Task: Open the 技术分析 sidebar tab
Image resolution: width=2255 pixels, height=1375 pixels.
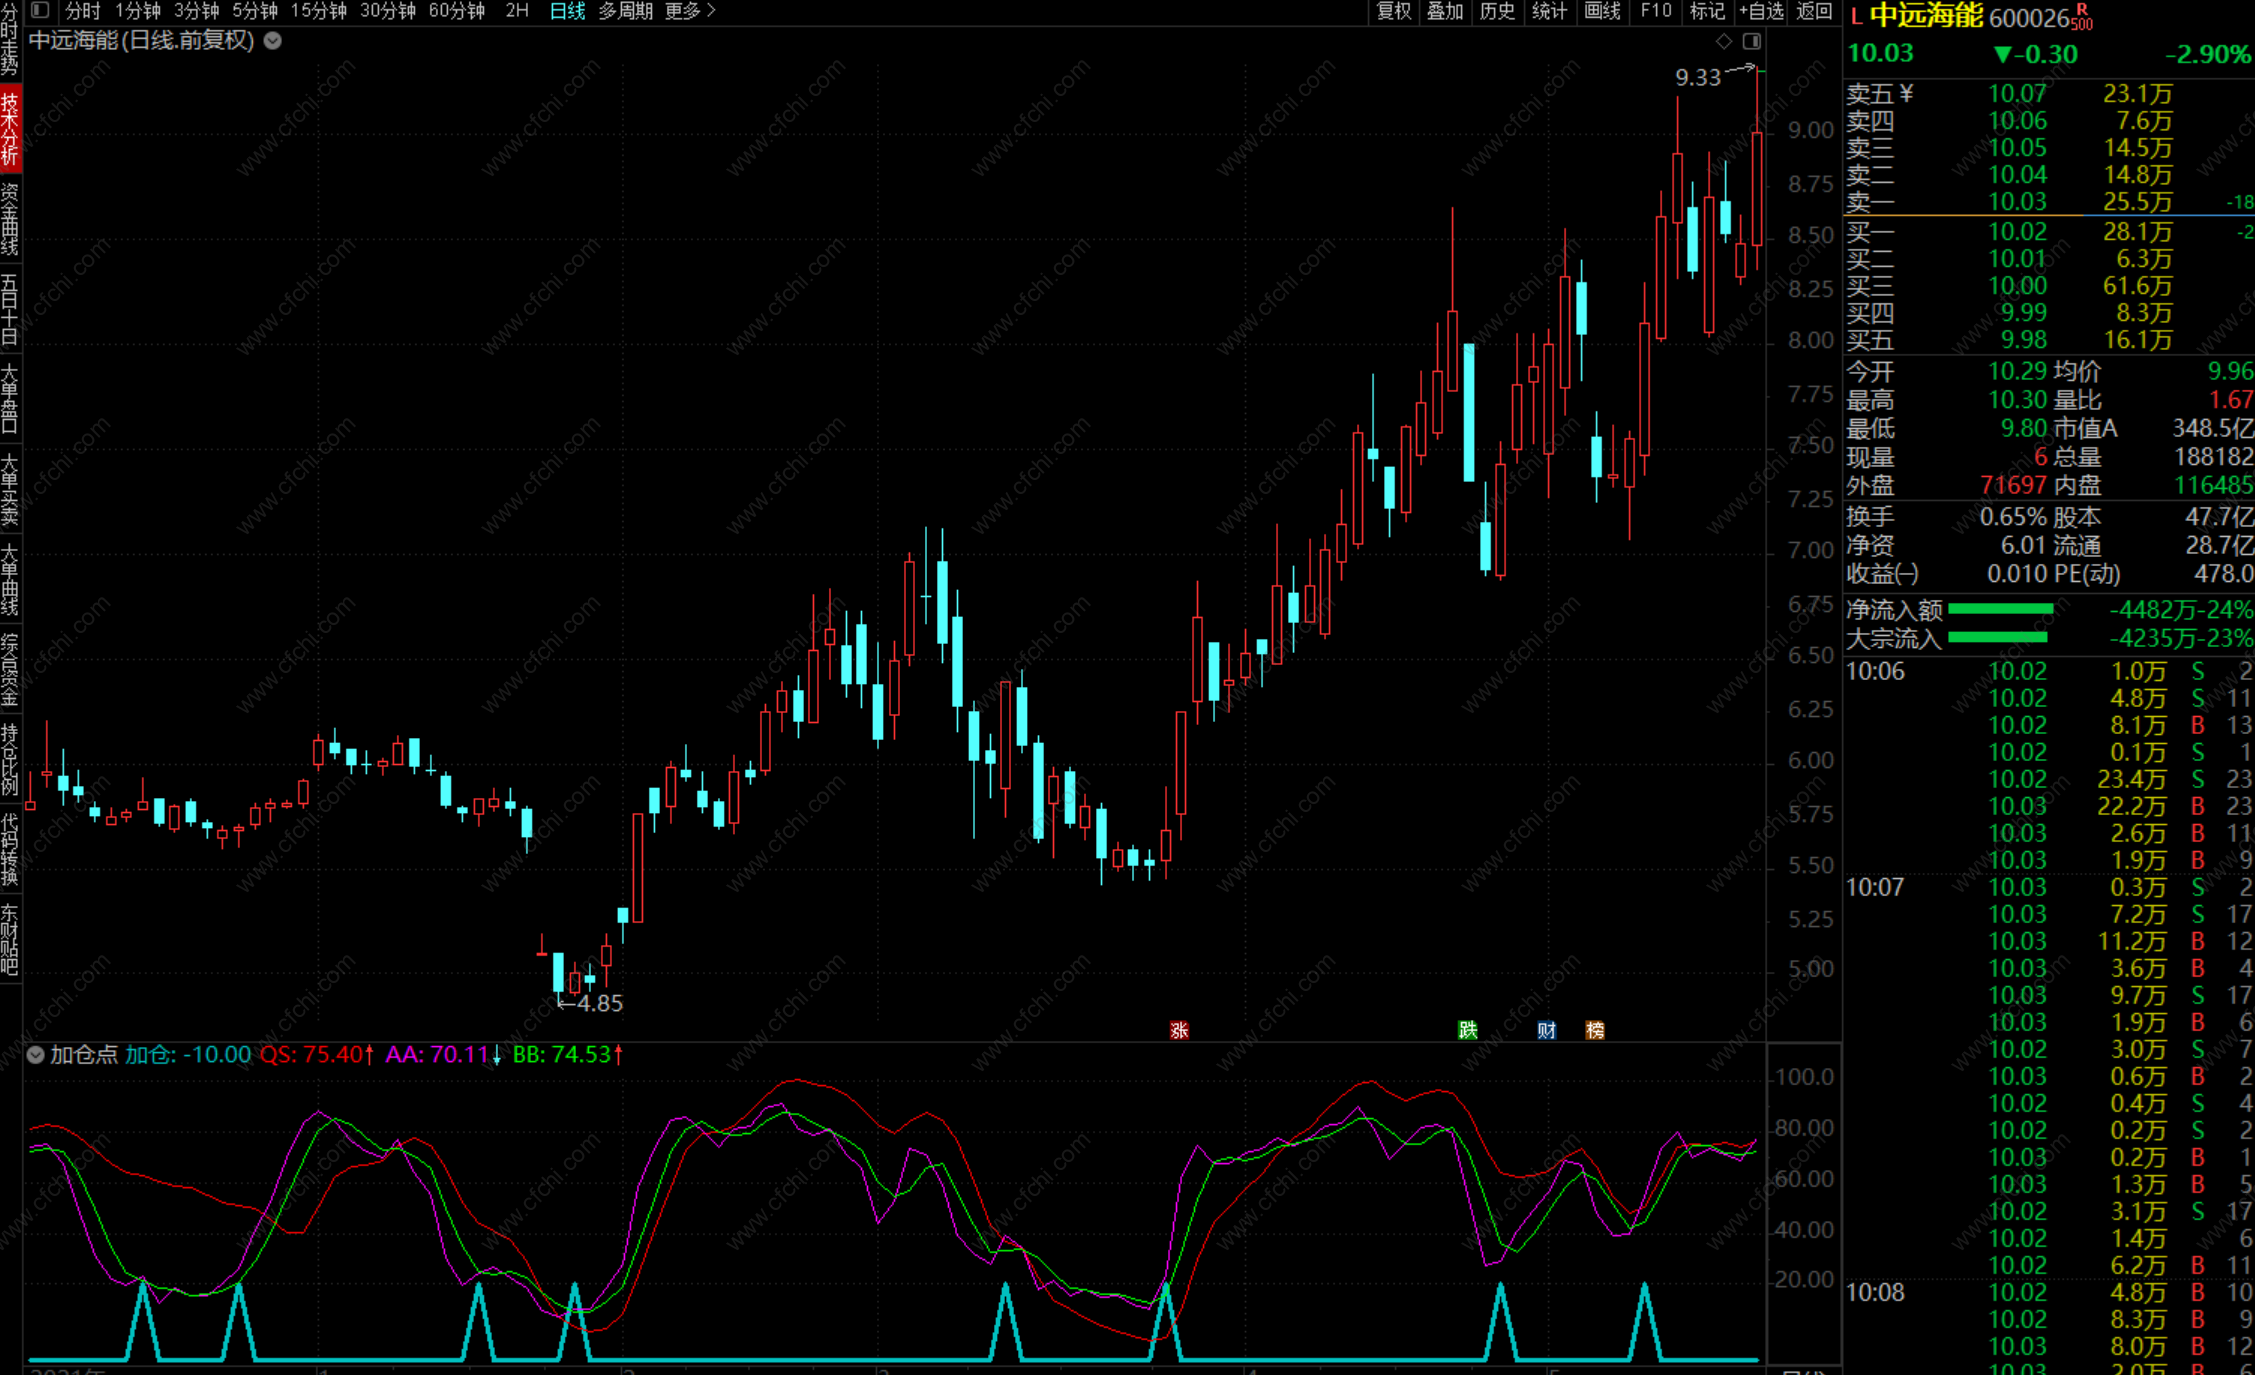Action: pyautogui.click(x=10, y=130)
